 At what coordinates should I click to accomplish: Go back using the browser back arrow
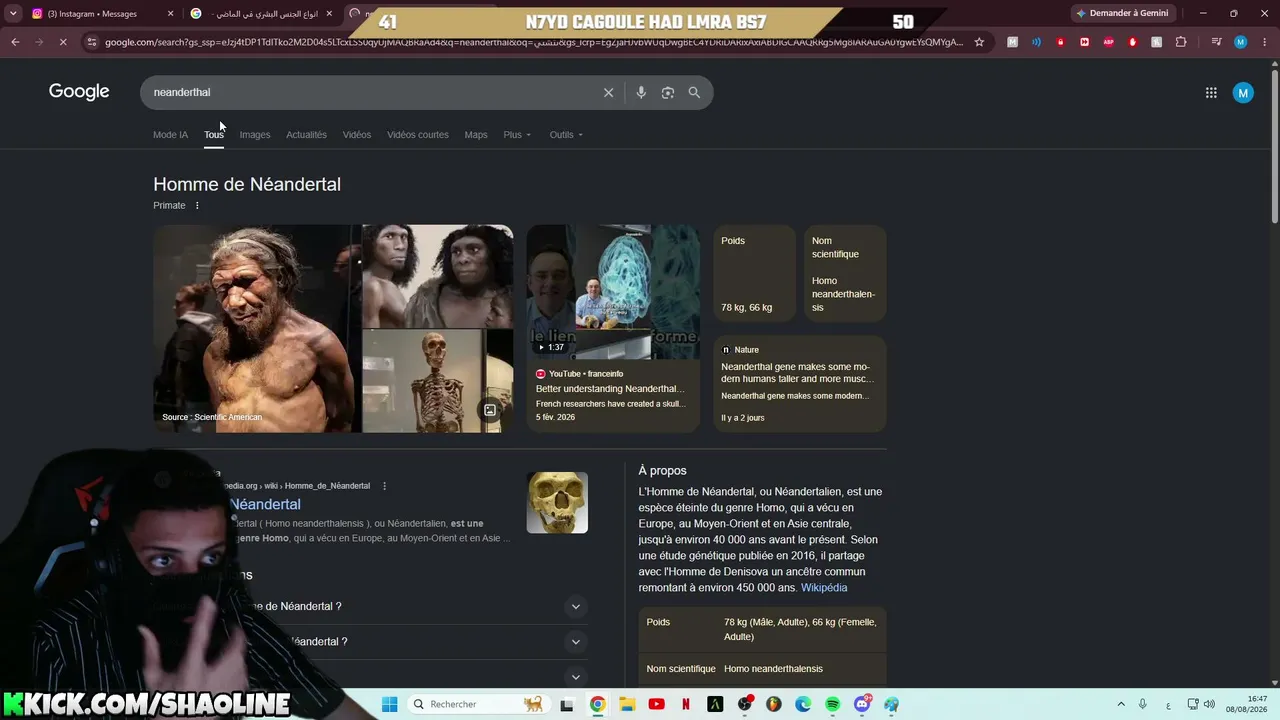(x=15, y=42)
